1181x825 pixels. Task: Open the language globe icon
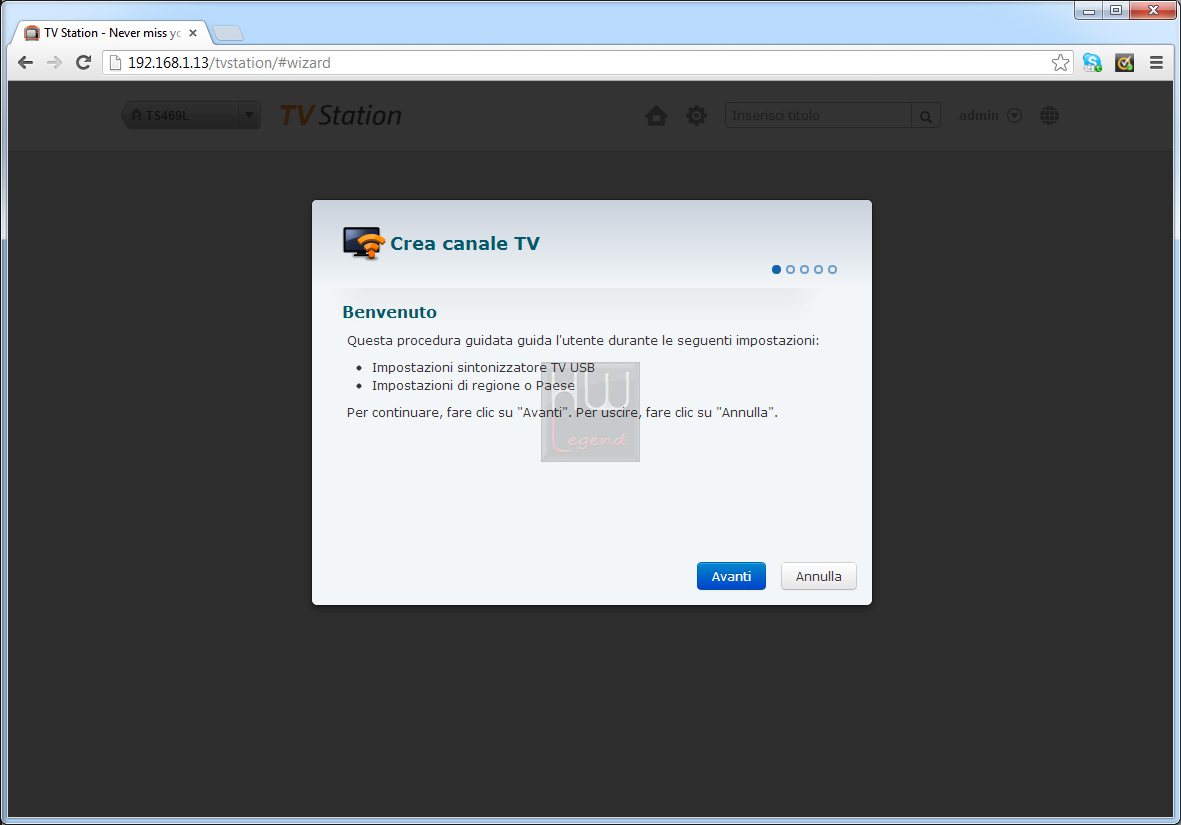(x=1049, y=115)
